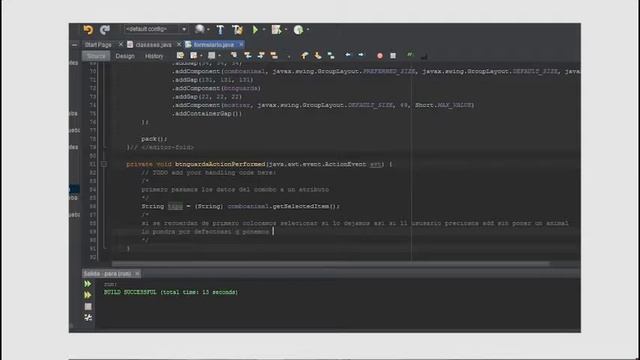This screenshot has height=360, width=640.
Task: Click the Debug Project icon
Action: 276,29
